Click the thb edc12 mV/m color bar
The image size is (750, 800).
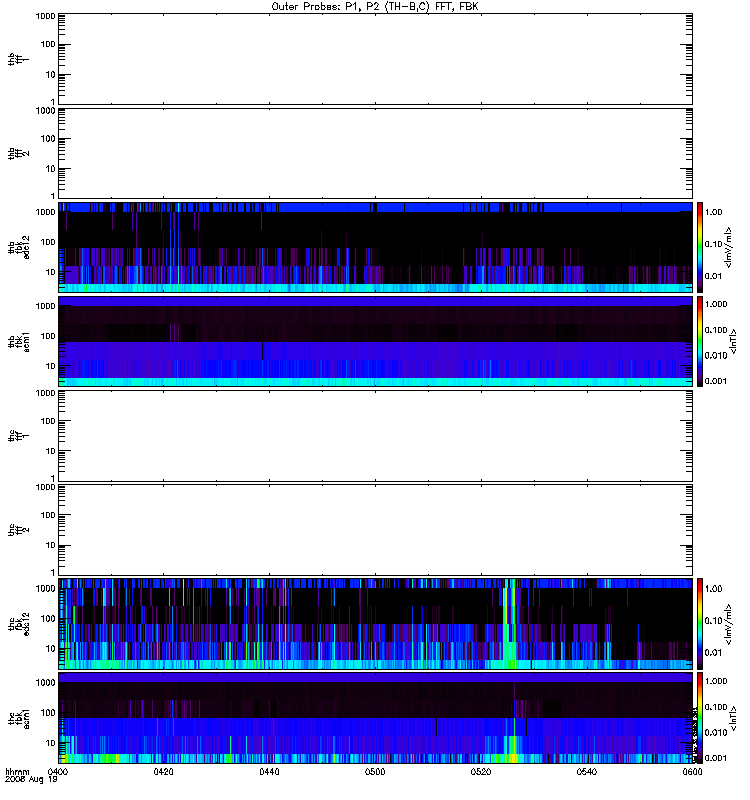(x=700, y=247)
